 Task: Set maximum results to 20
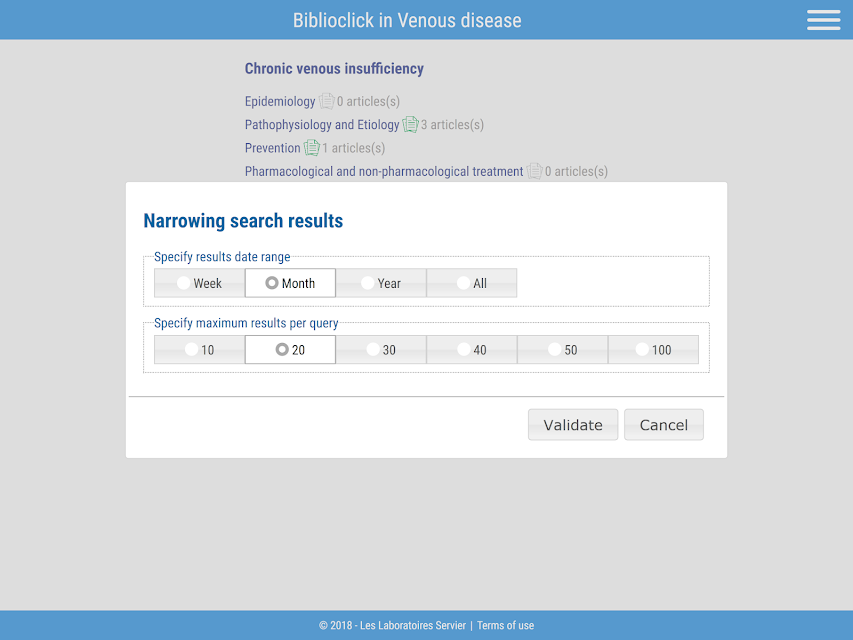(x=290, y=349)
